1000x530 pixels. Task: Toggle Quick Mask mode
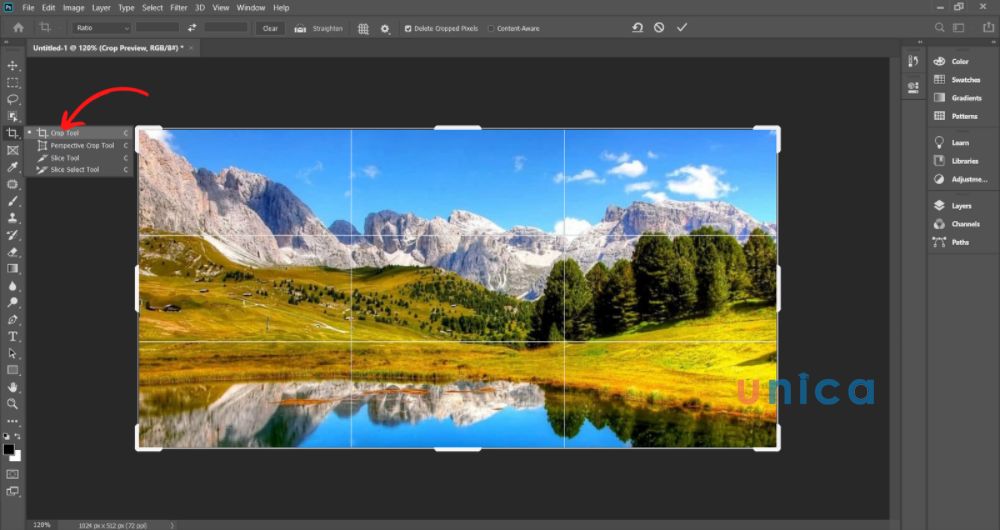coord(12,474)
